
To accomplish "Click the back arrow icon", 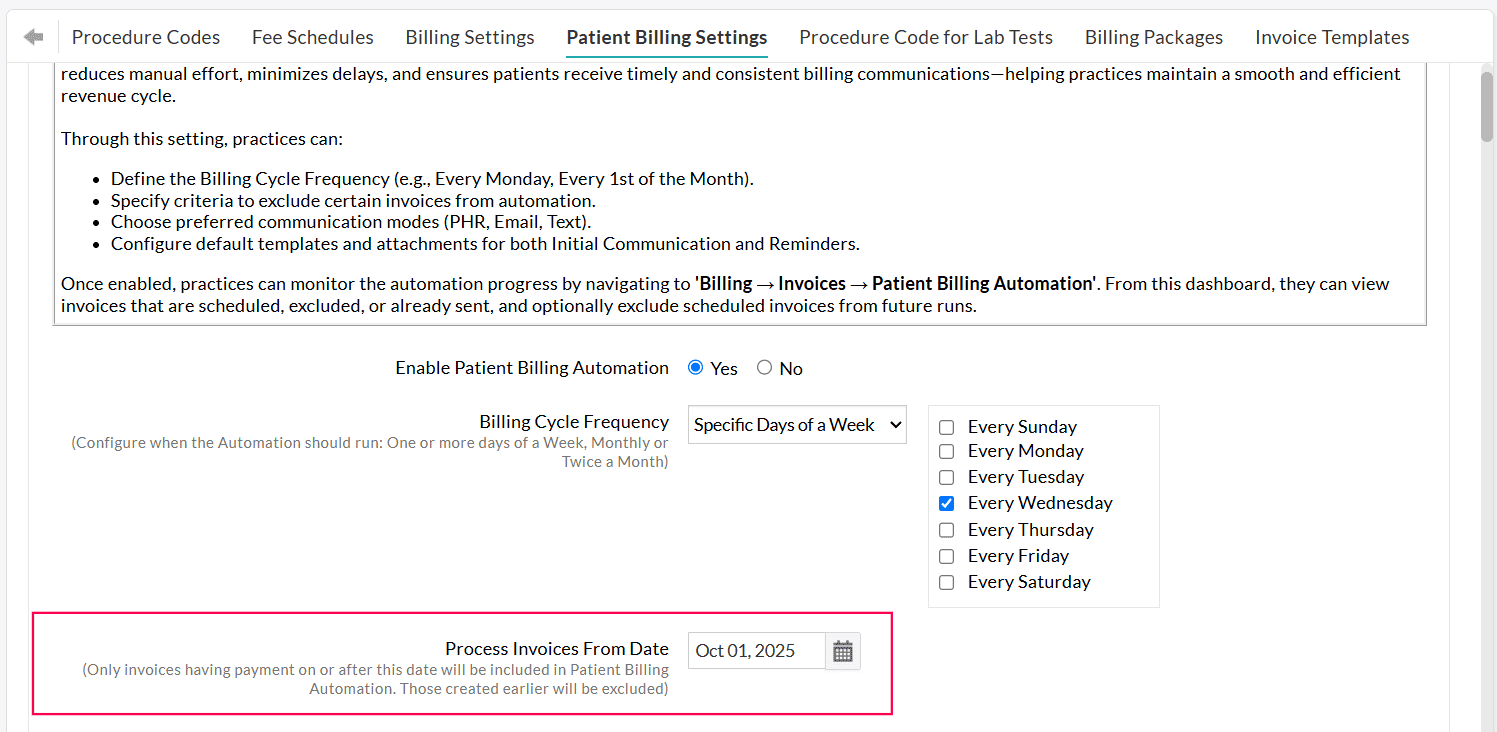I will (x=34, y=37).
